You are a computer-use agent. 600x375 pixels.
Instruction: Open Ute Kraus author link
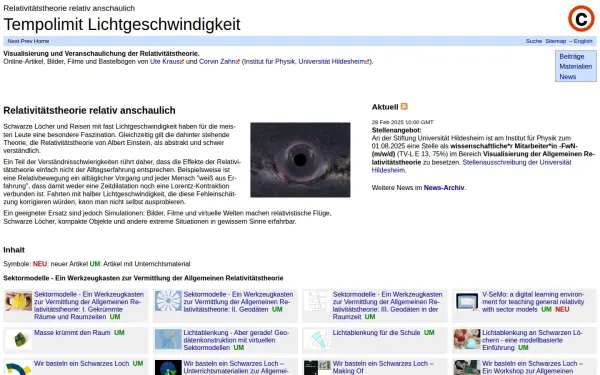pyautogui.click(x=165, y=61)
